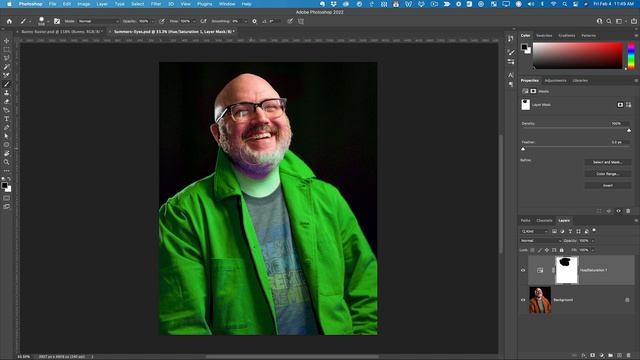Click the macOS Spotlight search icon
640x360 pixels.
click(x=564, y=4)
